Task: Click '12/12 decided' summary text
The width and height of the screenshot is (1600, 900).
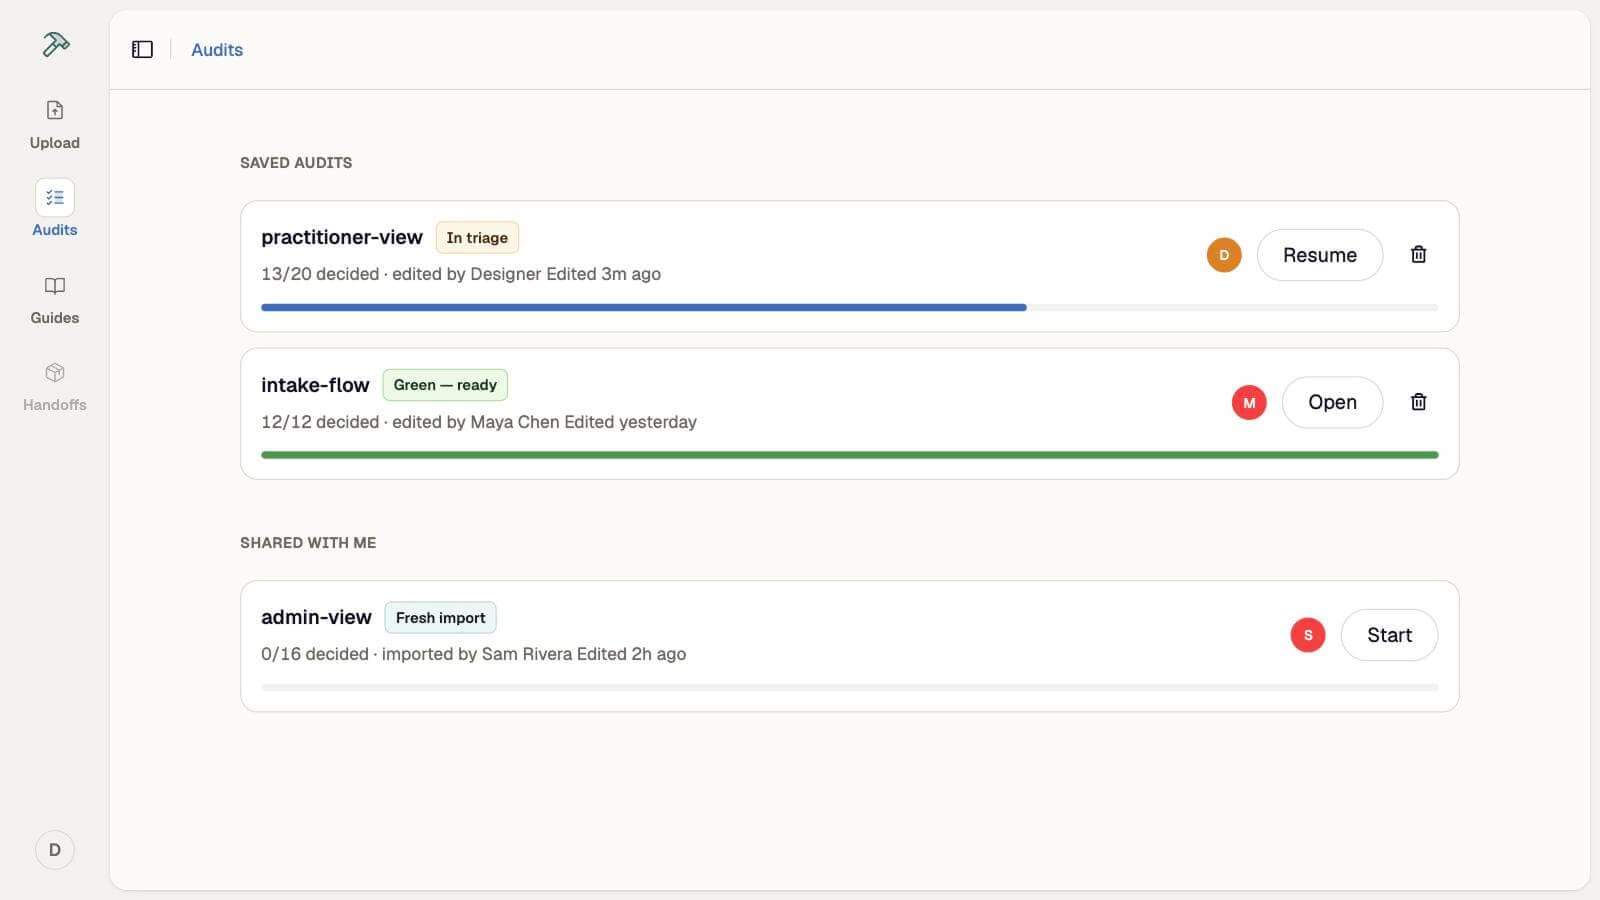Action: pos(320,422)
